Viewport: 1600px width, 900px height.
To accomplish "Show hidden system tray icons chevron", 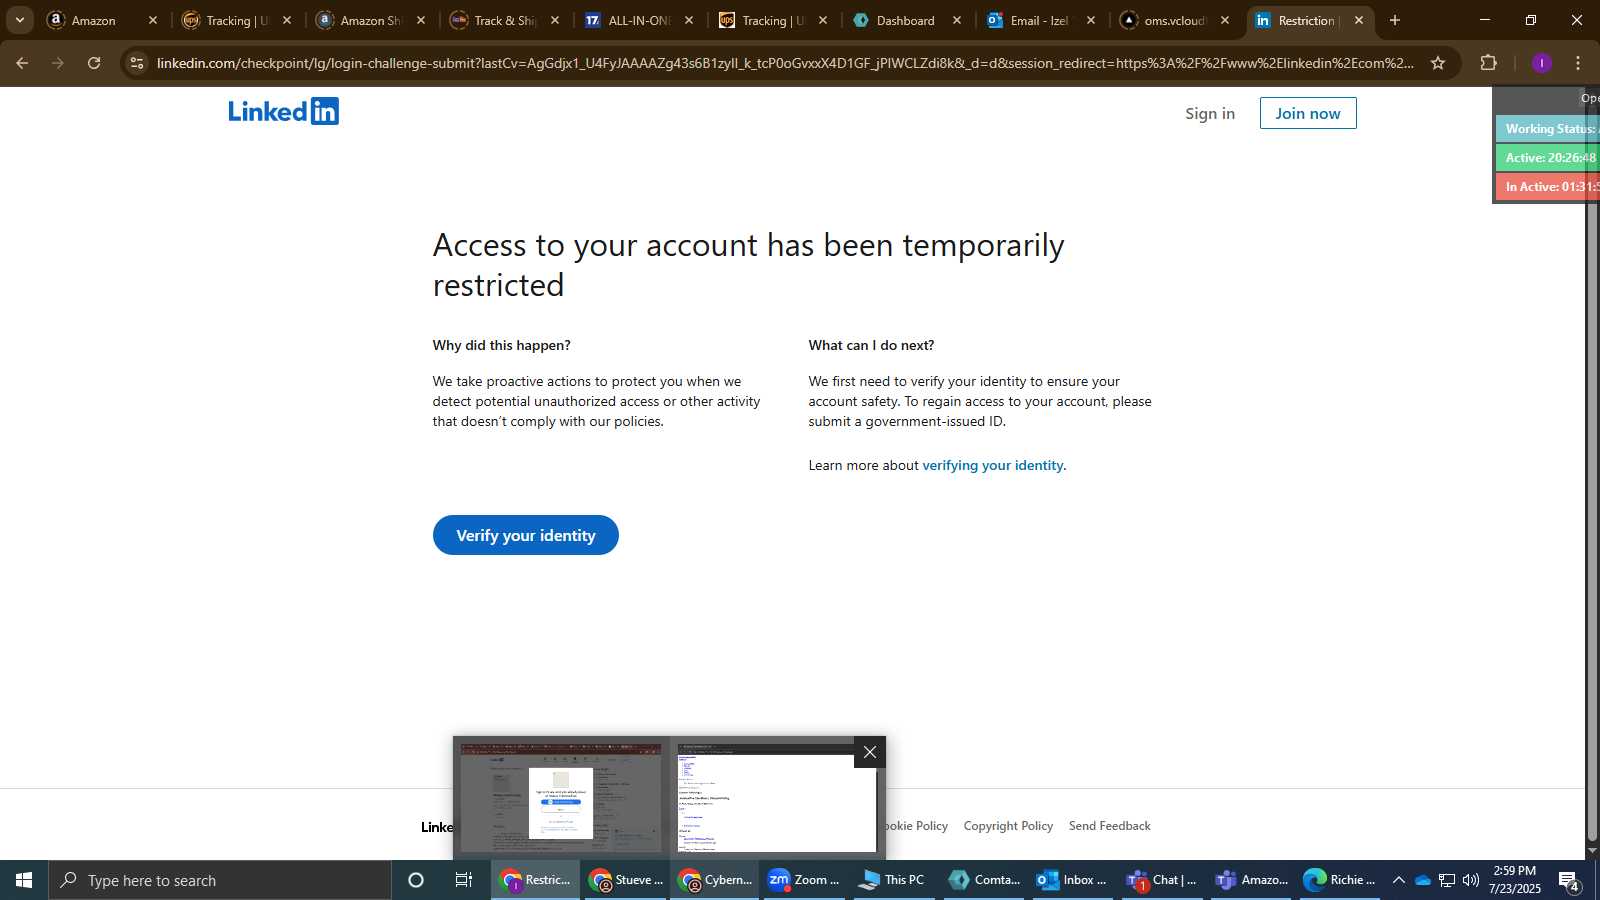I will pos(1398,880).
